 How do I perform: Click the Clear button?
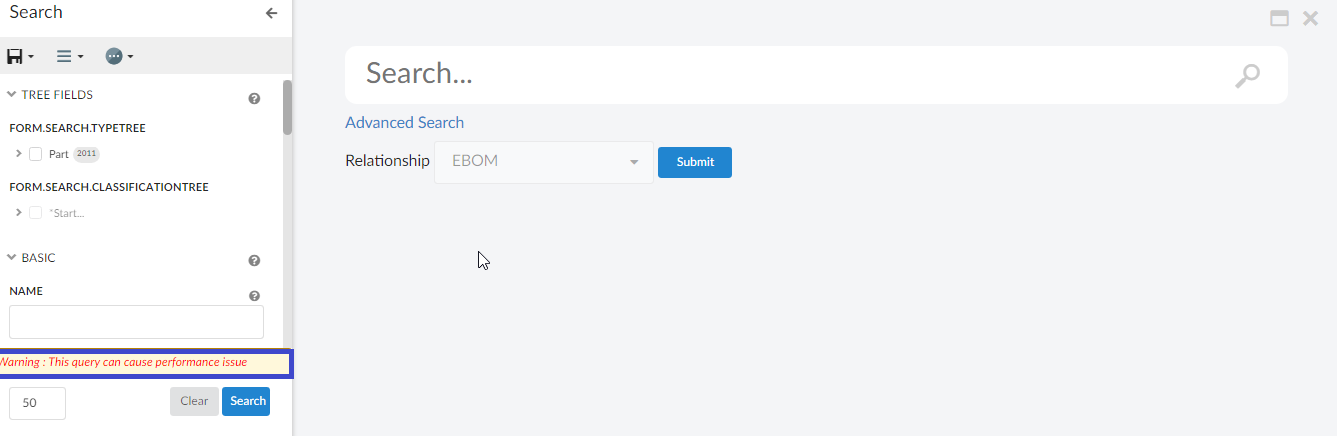pyautogui.click(x=194, y=401)
